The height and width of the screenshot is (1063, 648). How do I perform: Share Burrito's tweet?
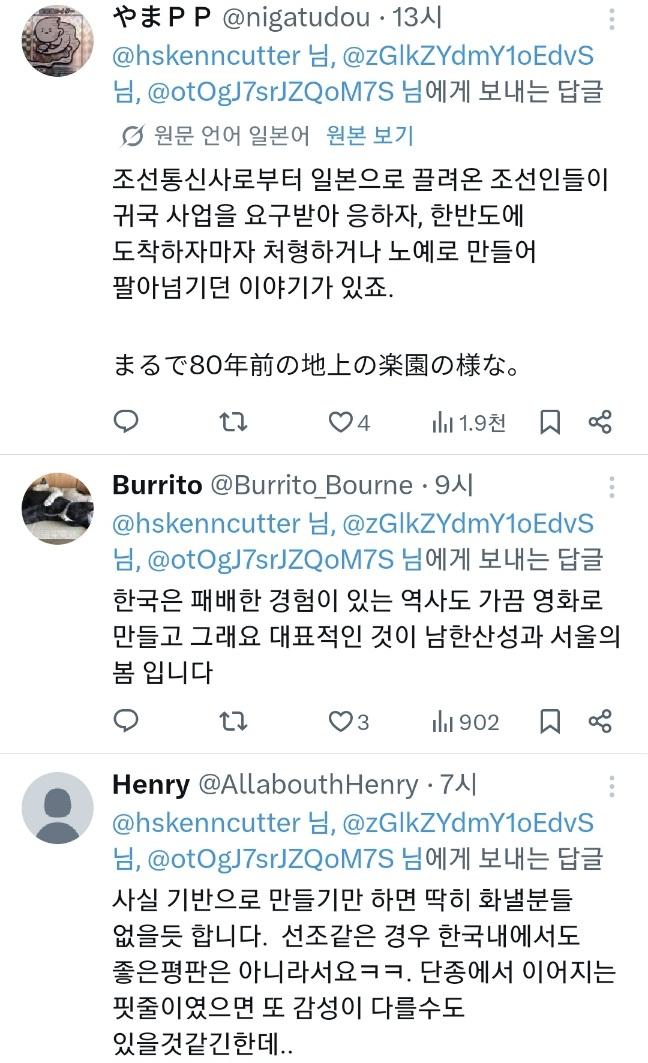600,721
